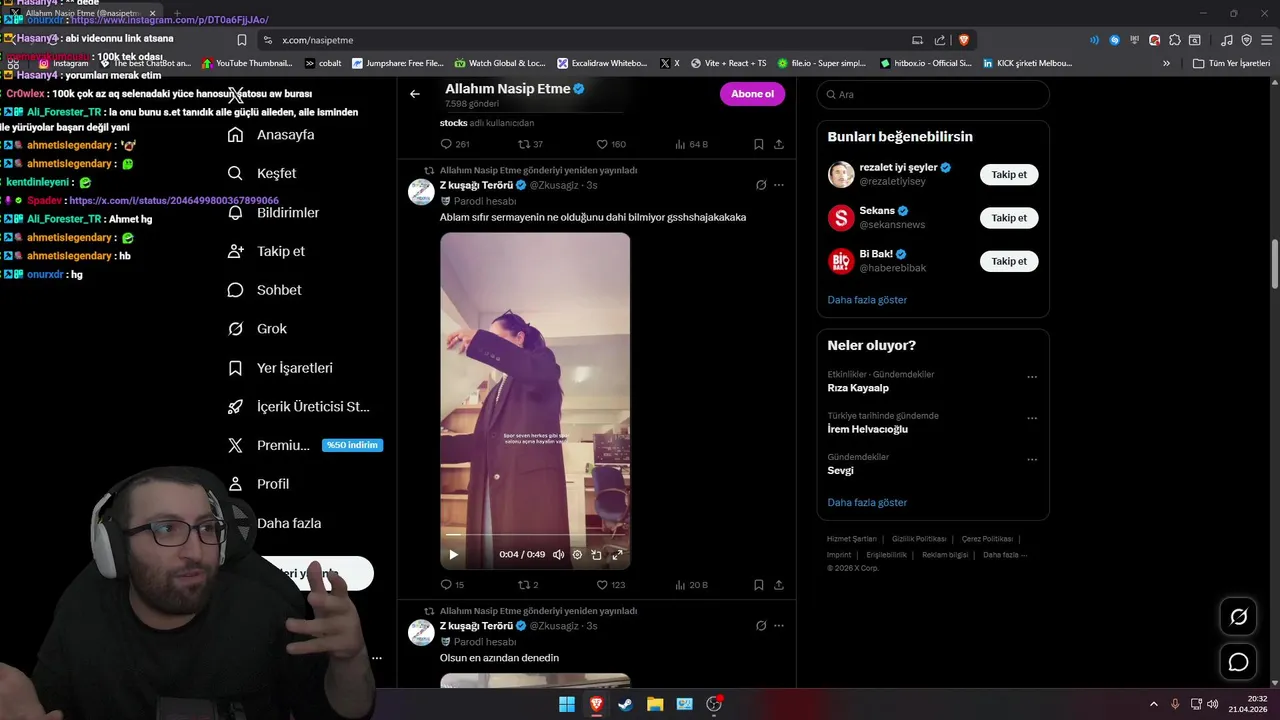Image resolution: width=1280 pixels, height=720 pixels.
Task: Follow Sekans with Takip et
Action: pos(1009,217)
